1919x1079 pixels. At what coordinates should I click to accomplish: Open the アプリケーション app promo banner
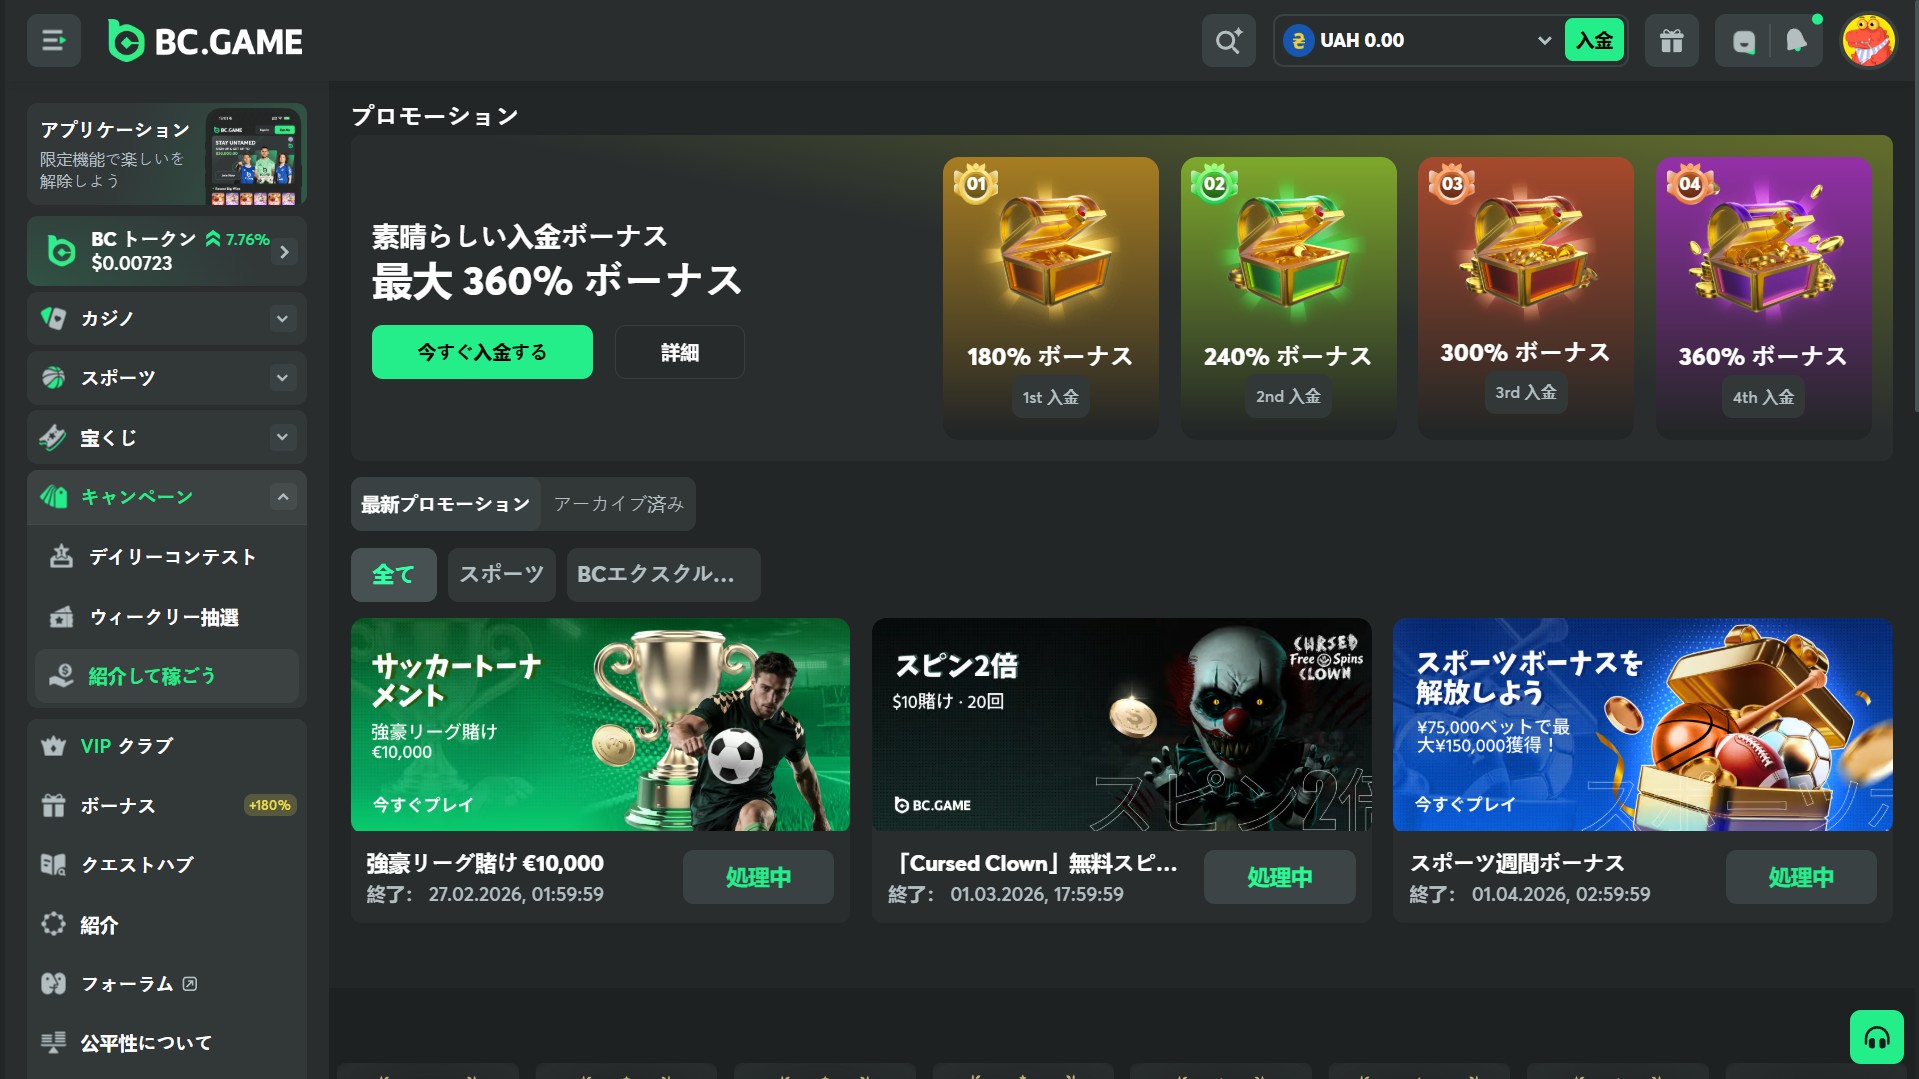pos(167,154)
